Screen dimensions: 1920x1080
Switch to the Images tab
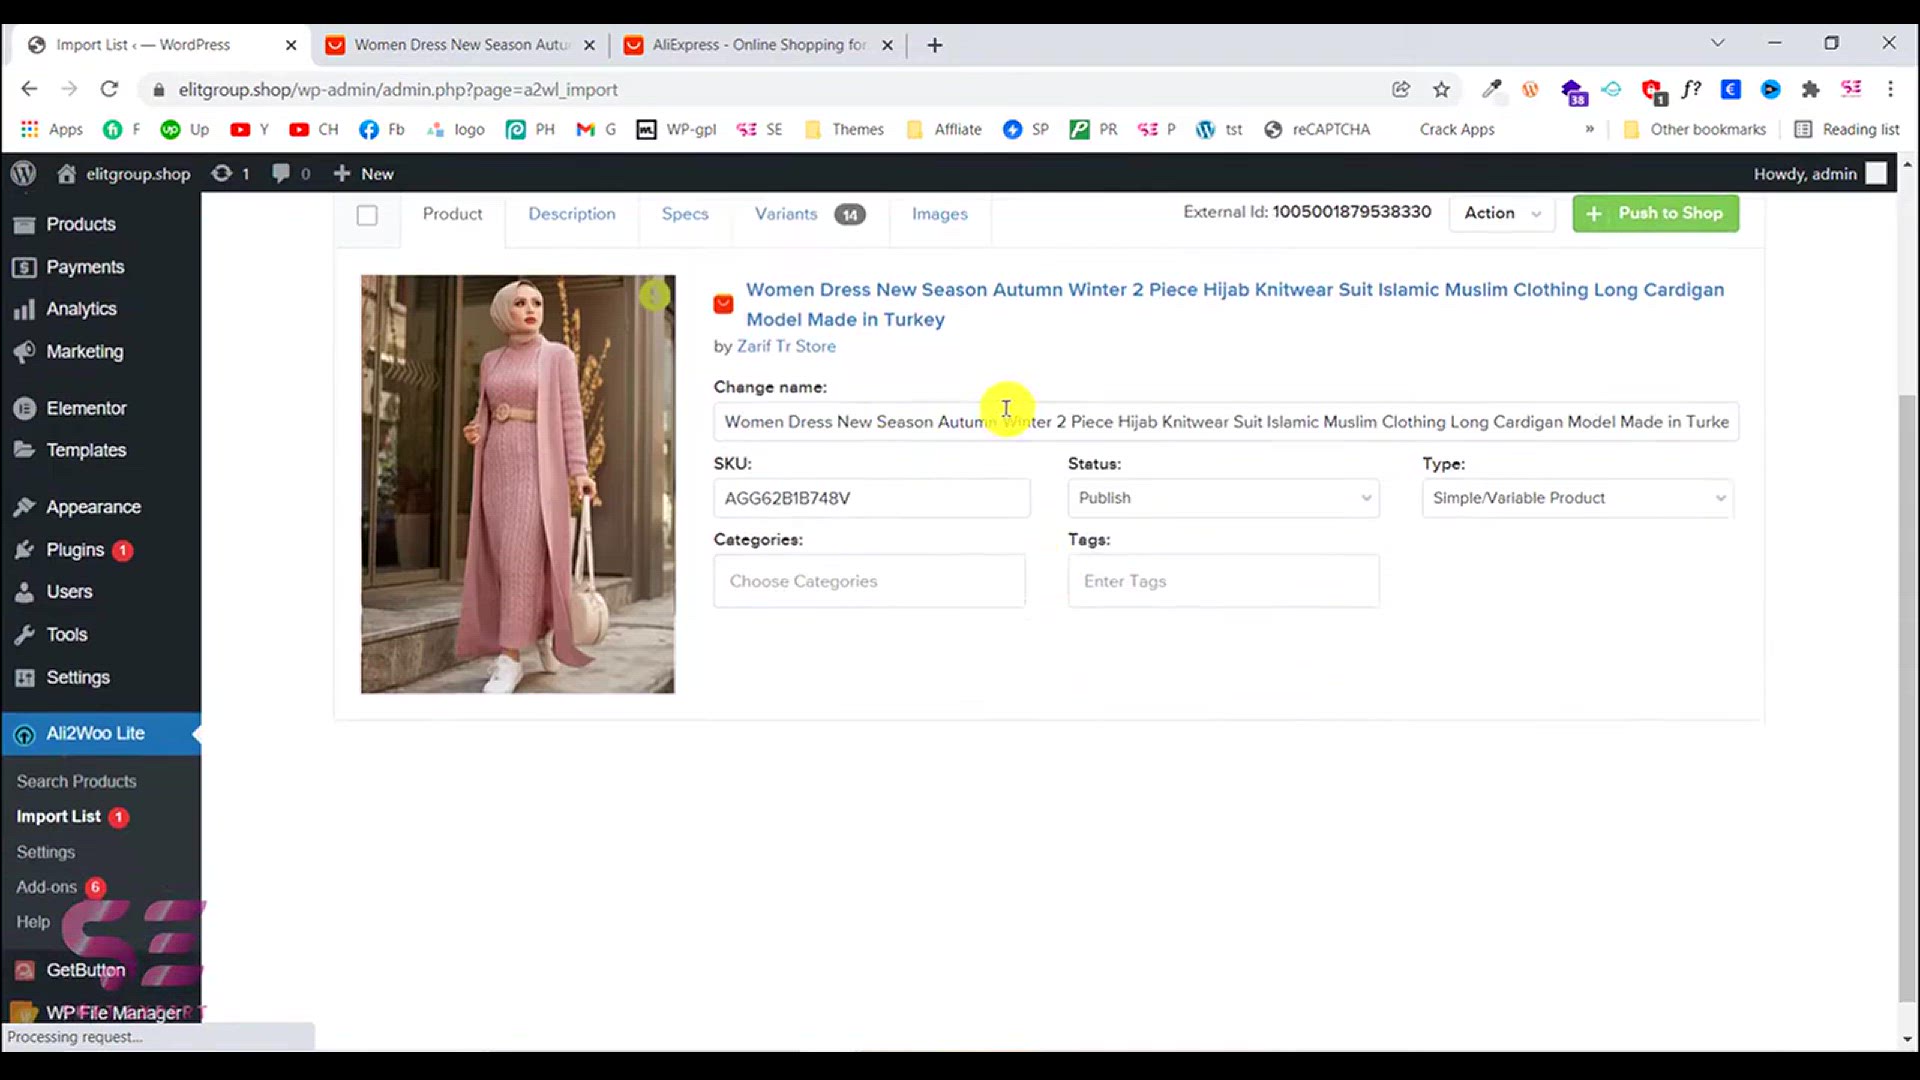pyautogui.click(x=940, y=214)
